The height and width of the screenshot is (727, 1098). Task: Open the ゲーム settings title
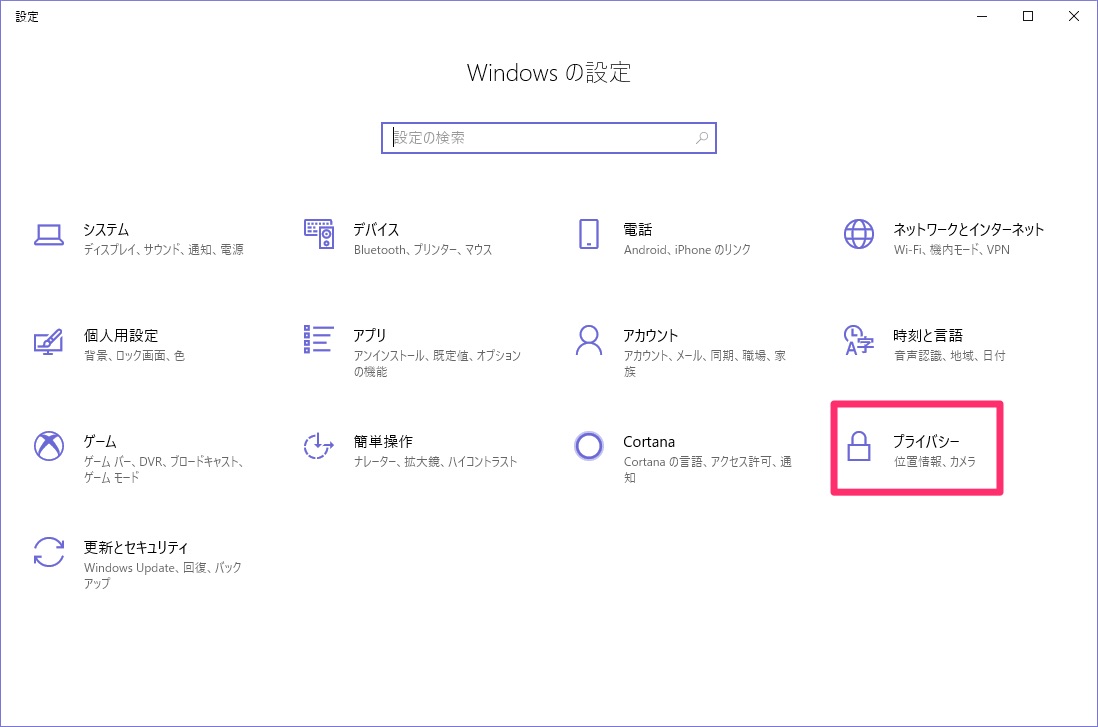(x=100, y=441)
